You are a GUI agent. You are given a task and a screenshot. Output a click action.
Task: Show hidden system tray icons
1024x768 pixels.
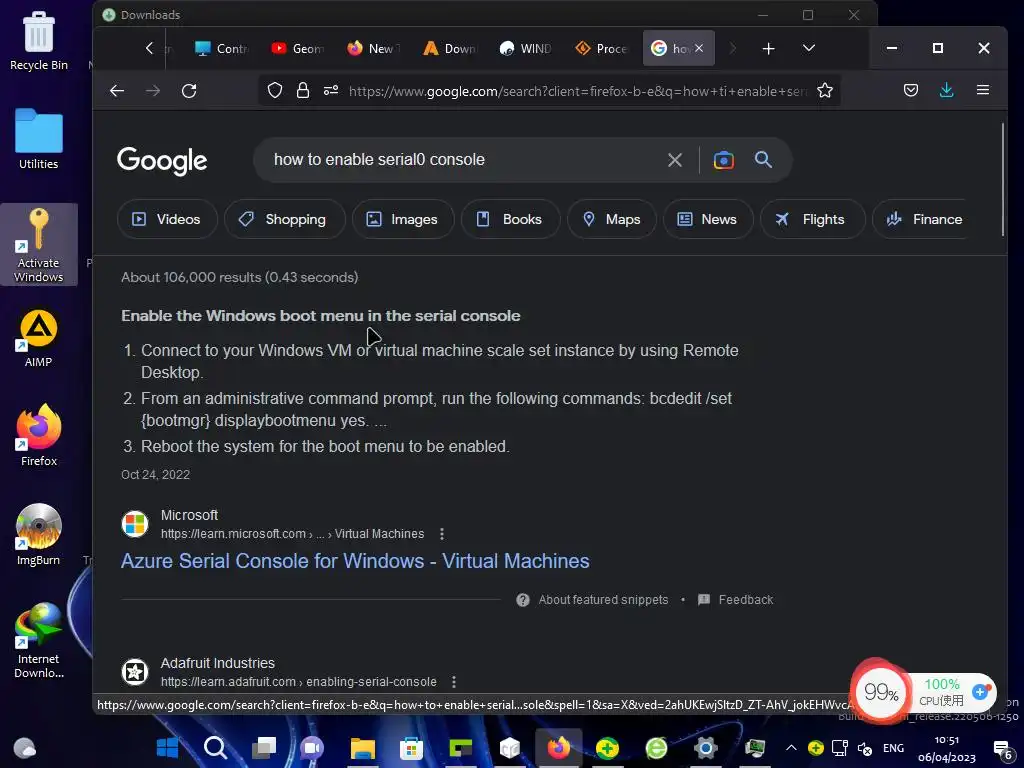coord(791,748)
